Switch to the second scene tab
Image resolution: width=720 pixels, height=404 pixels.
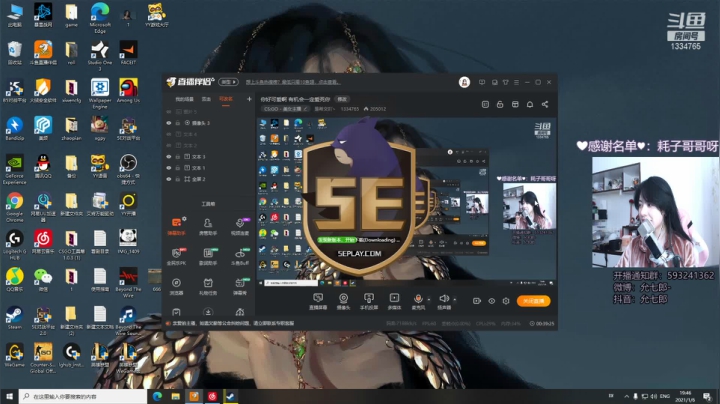(x=206, y=99)
